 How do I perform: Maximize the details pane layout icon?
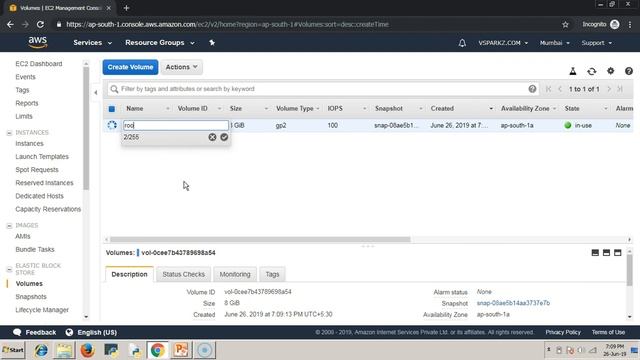click(618, 253)
